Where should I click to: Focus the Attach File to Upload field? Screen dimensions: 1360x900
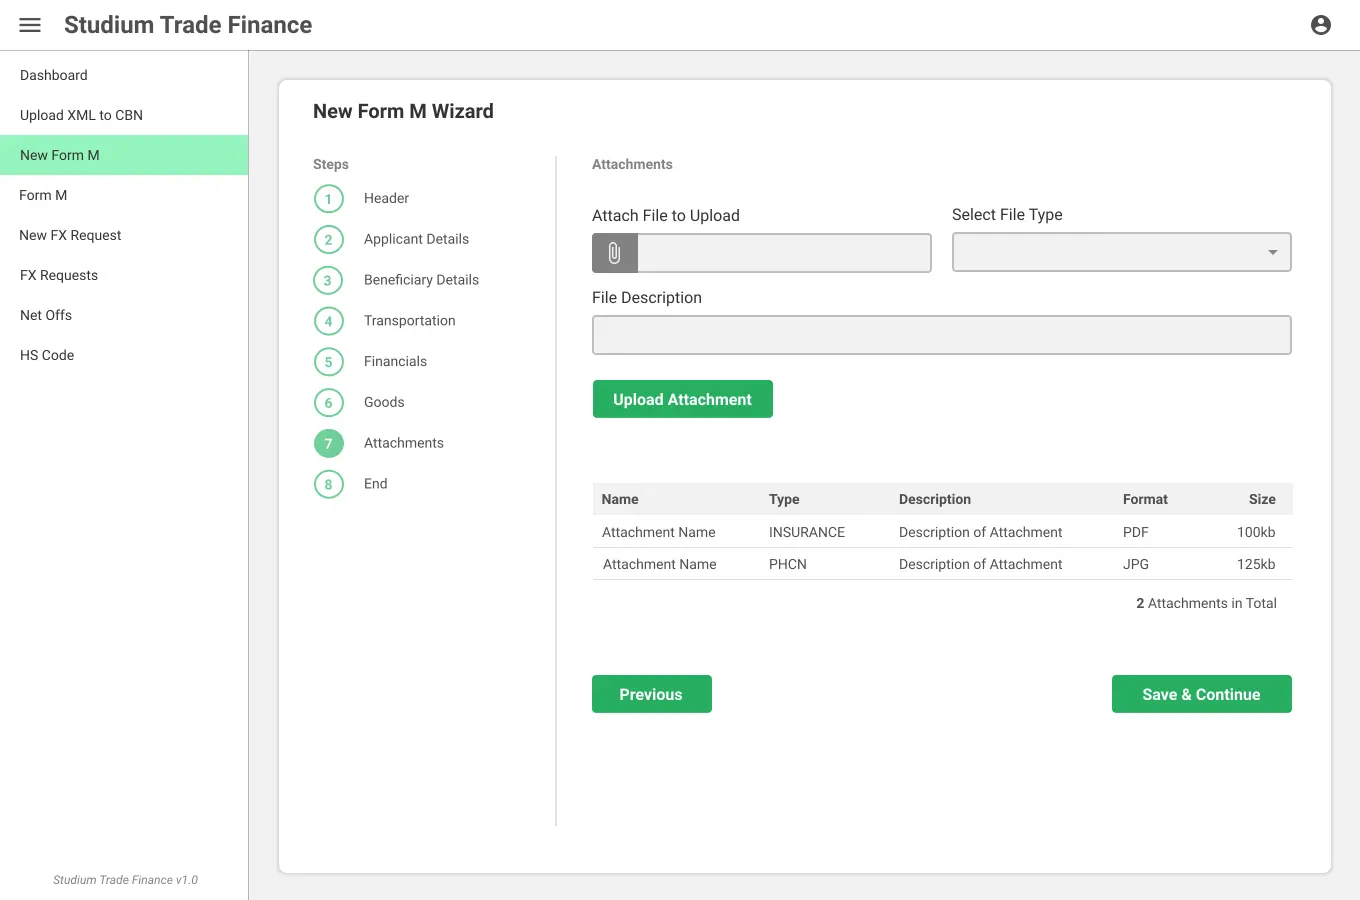pyautogui.click(x=784, y=253)
